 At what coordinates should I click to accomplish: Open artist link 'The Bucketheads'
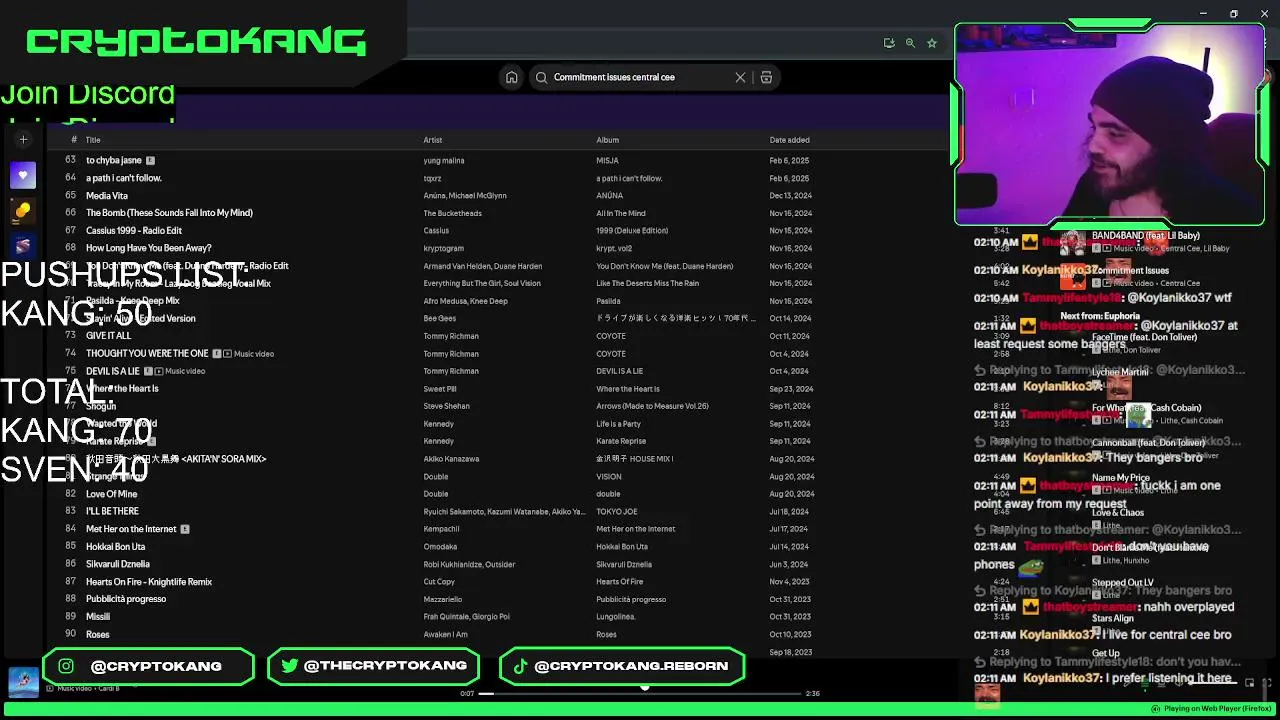451,213
